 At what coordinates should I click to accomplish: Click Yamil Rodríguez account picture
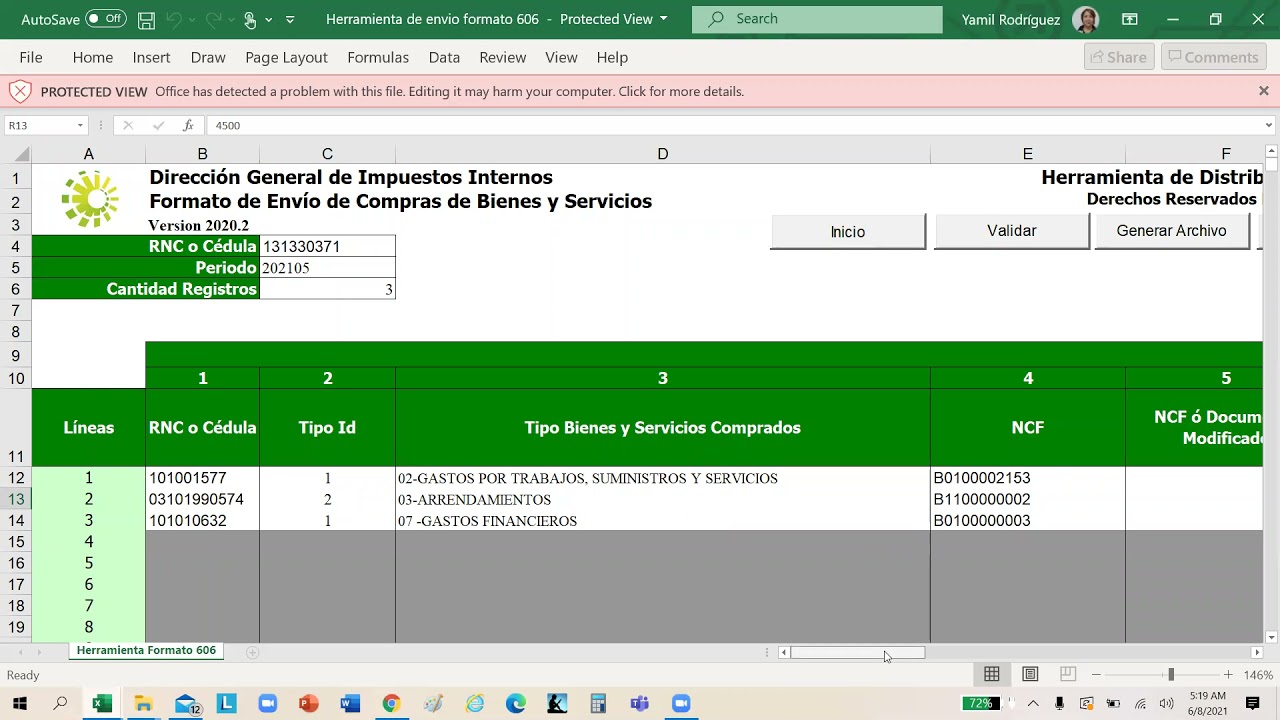1085,19
